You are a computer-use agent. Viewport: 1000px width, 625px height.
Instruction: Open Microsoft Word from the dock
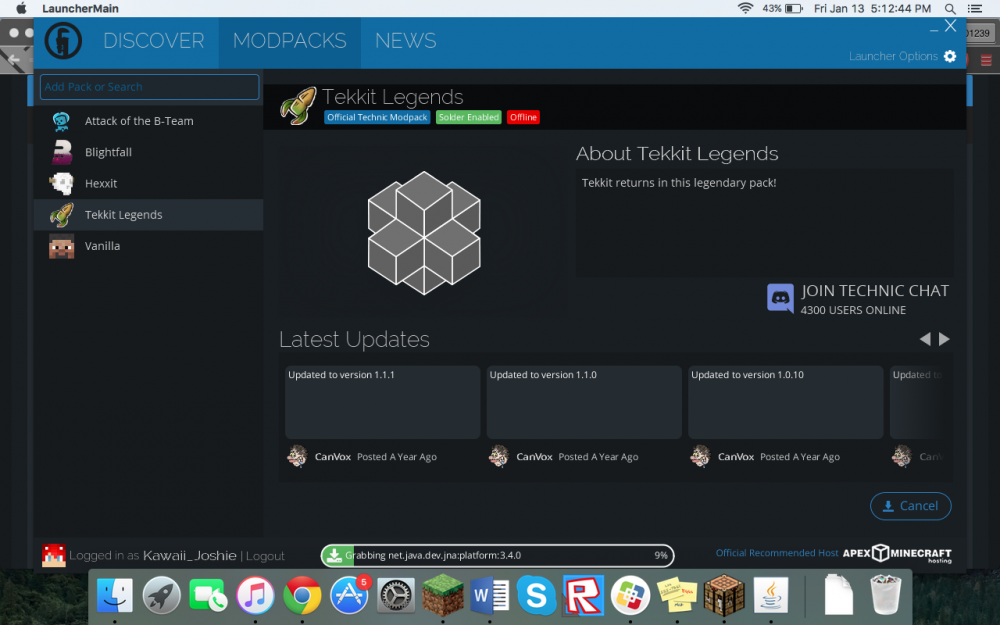(x=489, y=596)
